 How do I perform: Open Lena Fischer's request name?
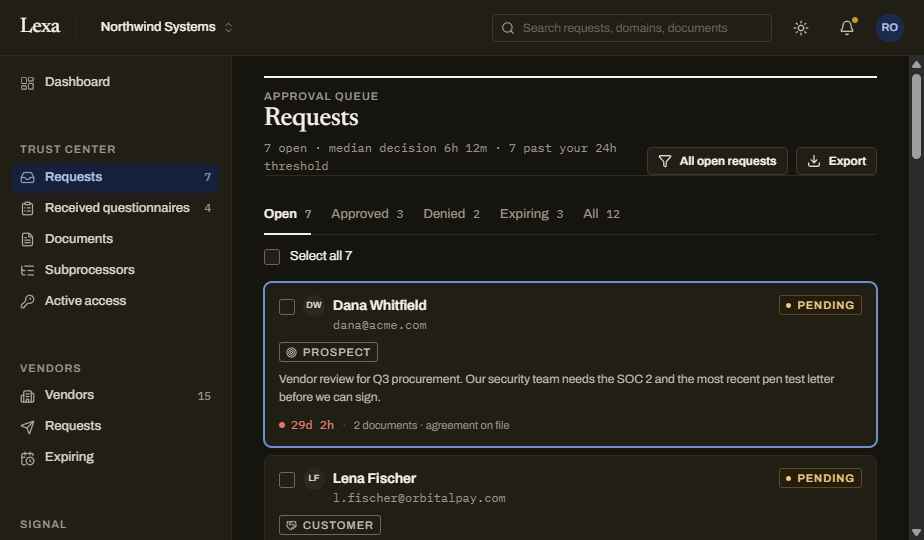pos(374,478)
